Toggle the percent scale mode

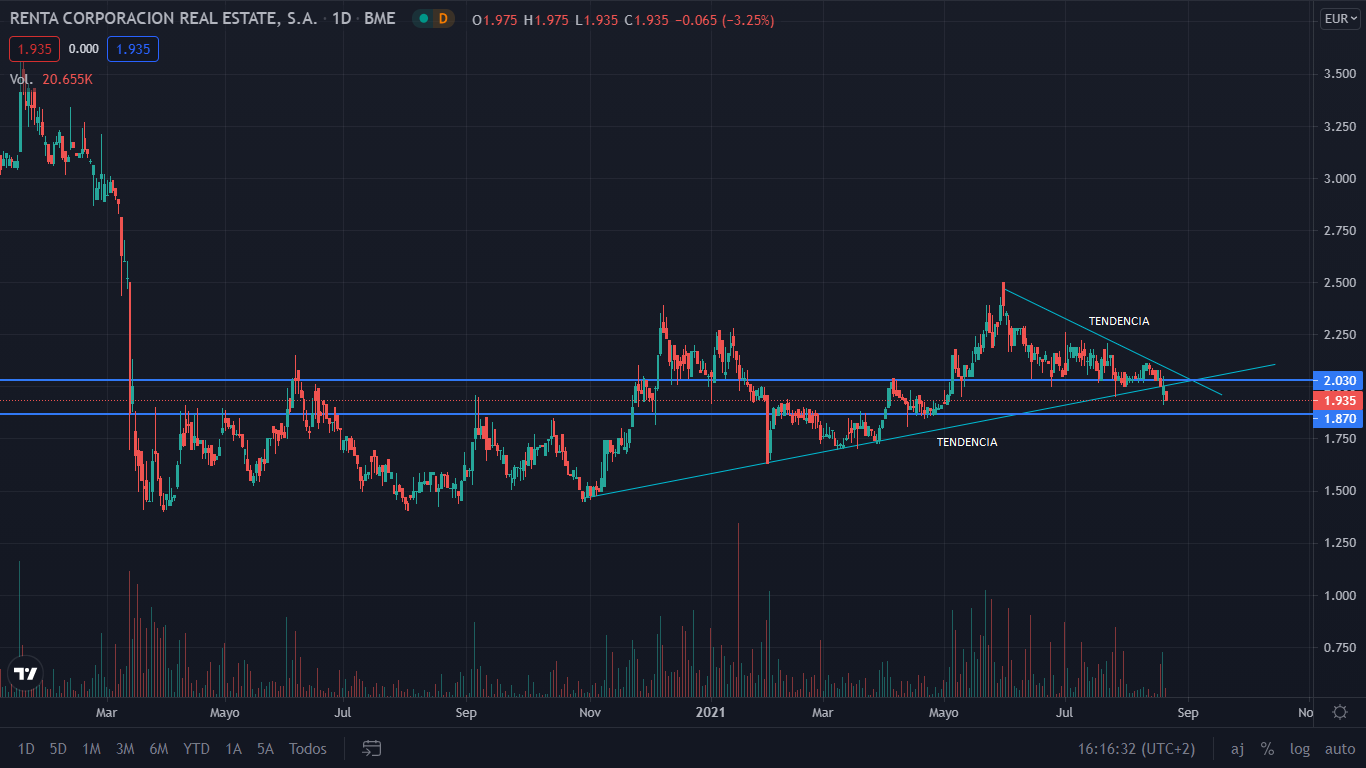click(x=1267, y=748)
